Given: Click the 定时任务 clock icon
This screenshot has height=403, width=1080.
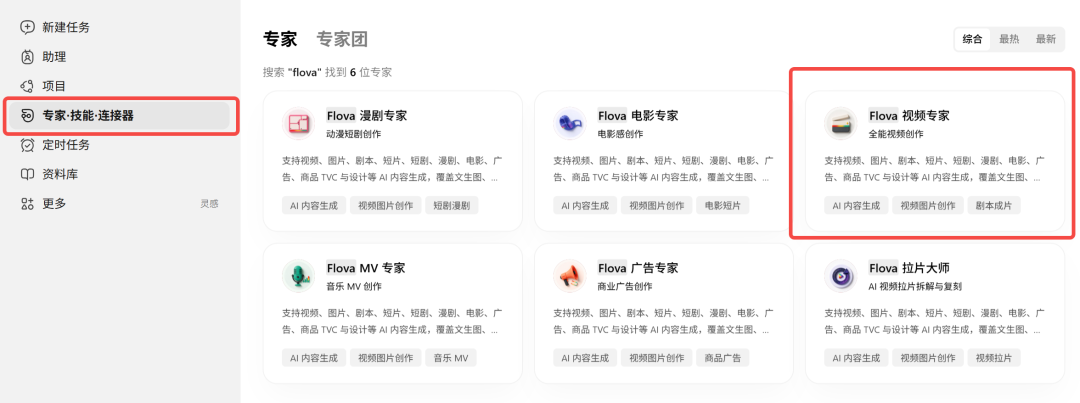Looking at the screenshot, I should click(28, 145).
